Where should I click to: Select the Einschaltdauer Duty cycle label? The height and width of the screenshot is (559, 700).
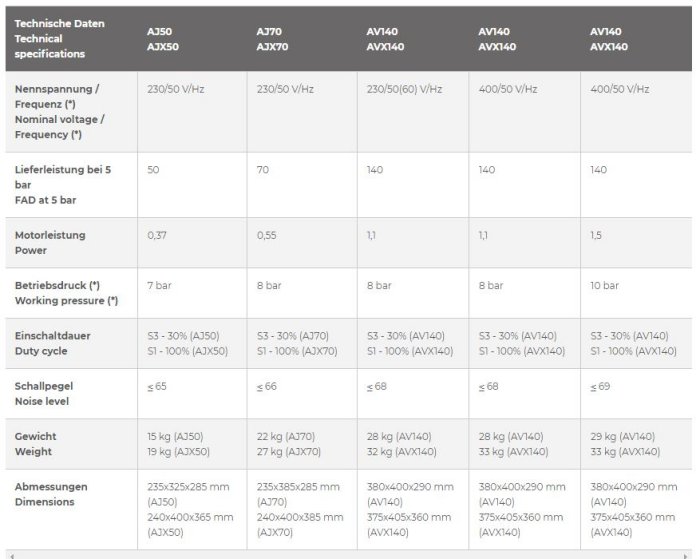coord(53,343)
